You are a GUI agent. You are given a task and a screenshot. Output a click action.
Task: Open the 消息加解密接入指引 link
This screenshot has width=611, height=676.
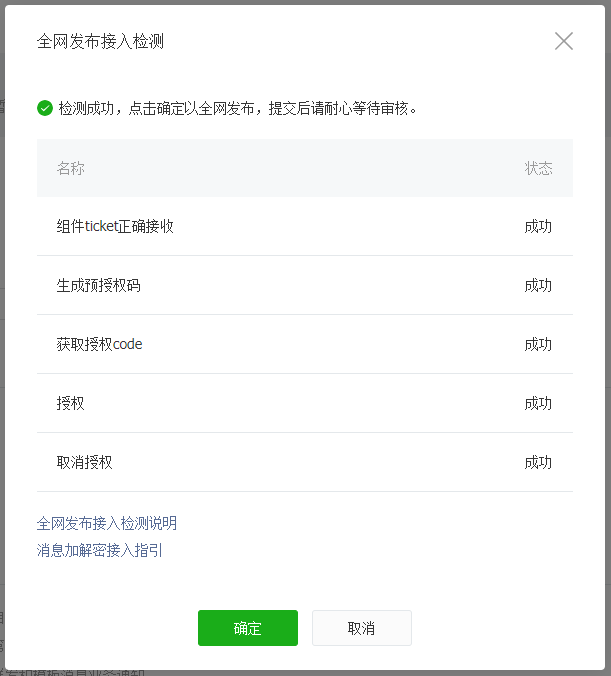(100, 550)
